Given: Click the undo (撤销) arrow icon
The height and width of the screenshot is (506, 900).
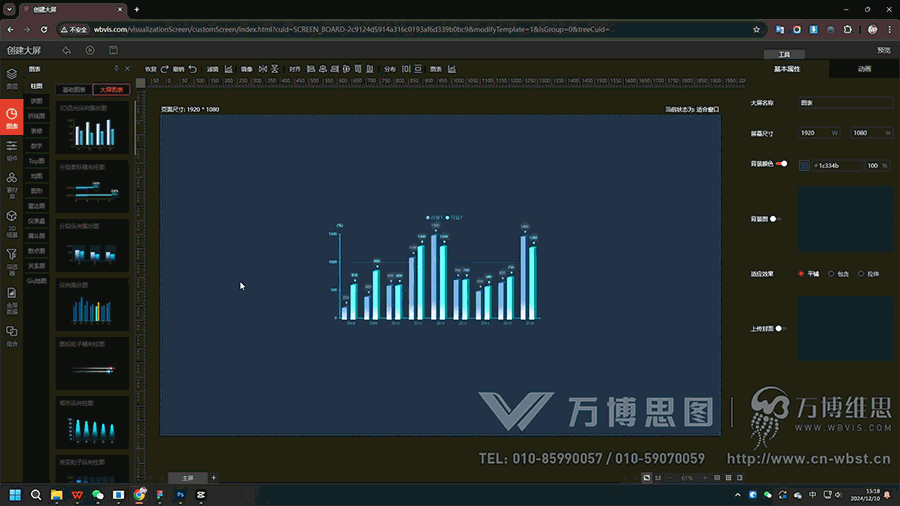Looking at the screenshot, I should [193, 69].
